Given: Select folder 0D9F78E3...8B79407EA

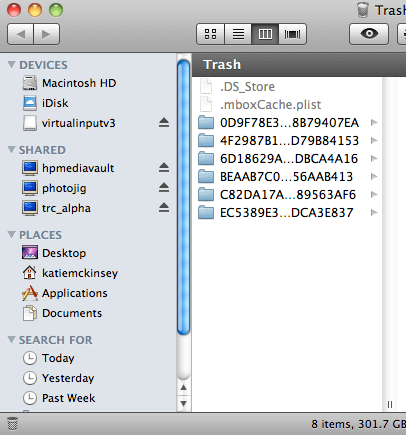Looking at the screenshot, I should tap(279, 123).
